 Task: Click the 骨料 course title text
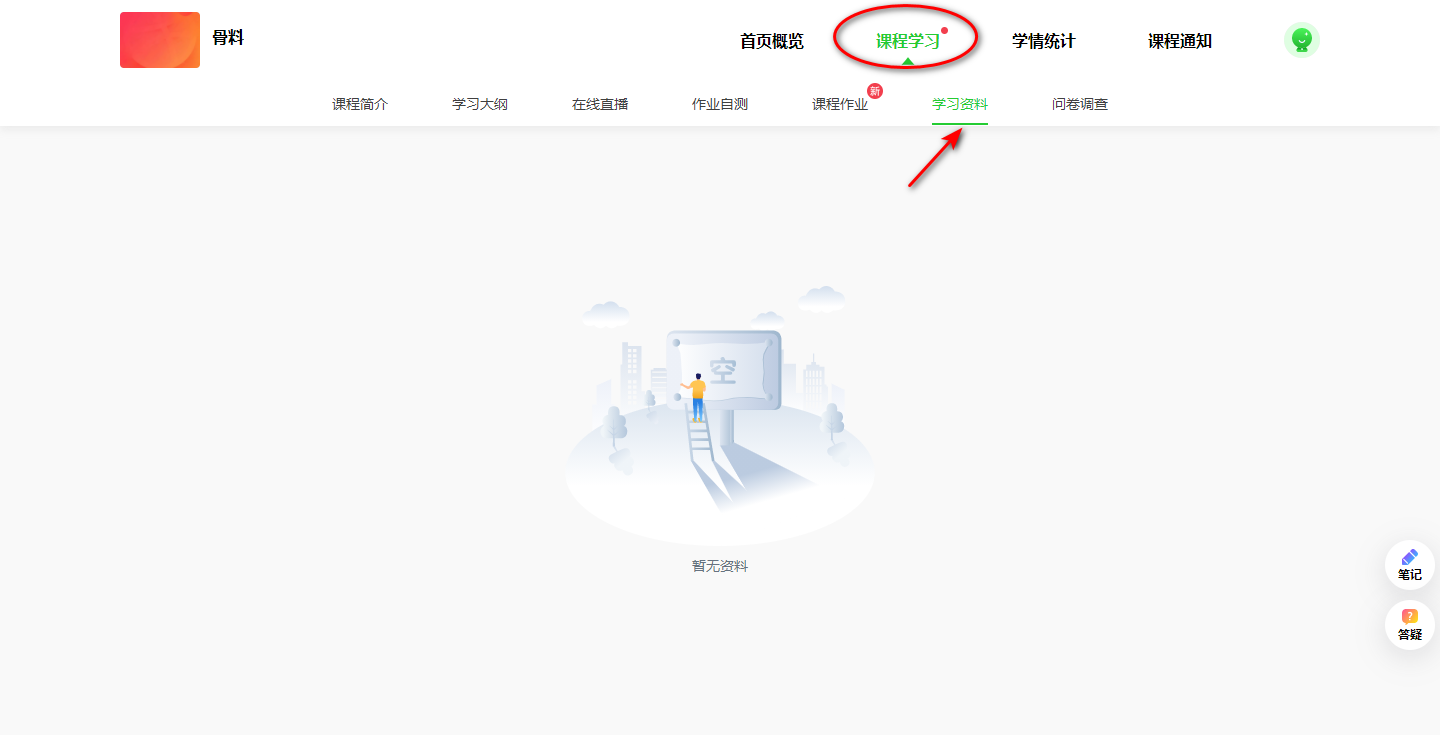click(228, 38)
